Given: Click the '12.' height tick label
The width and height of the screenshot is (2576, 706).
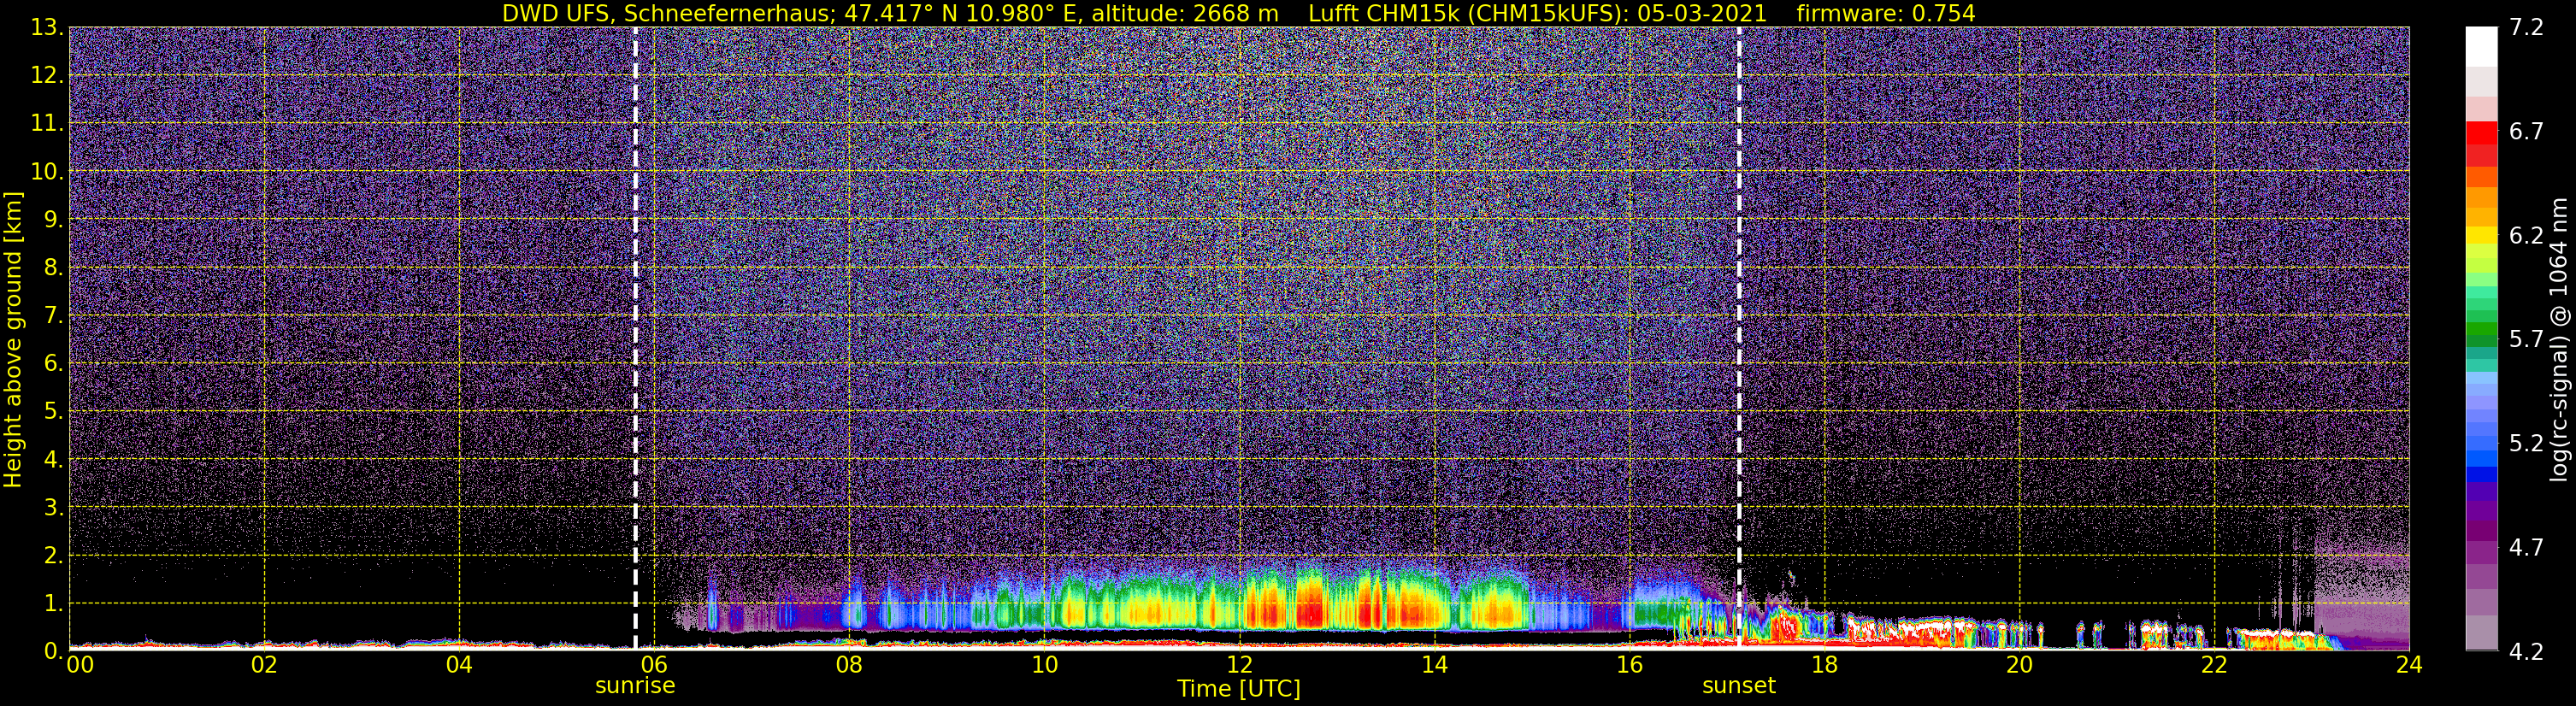Looking at the screenshot, I should click(x=47, y=75).
